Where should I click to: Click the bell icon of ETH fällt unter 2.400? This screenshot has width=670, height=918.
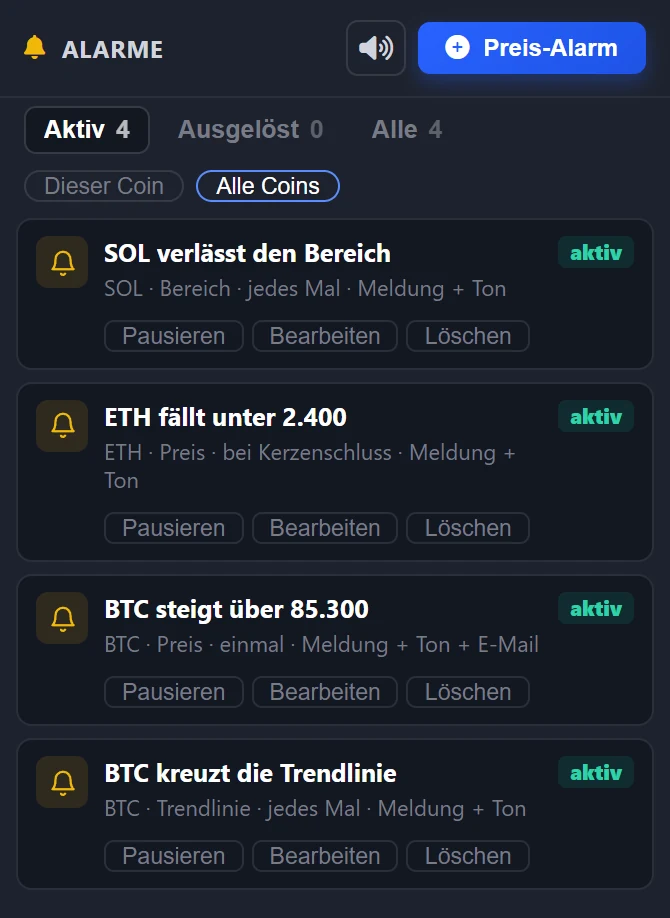coord(62,426)
